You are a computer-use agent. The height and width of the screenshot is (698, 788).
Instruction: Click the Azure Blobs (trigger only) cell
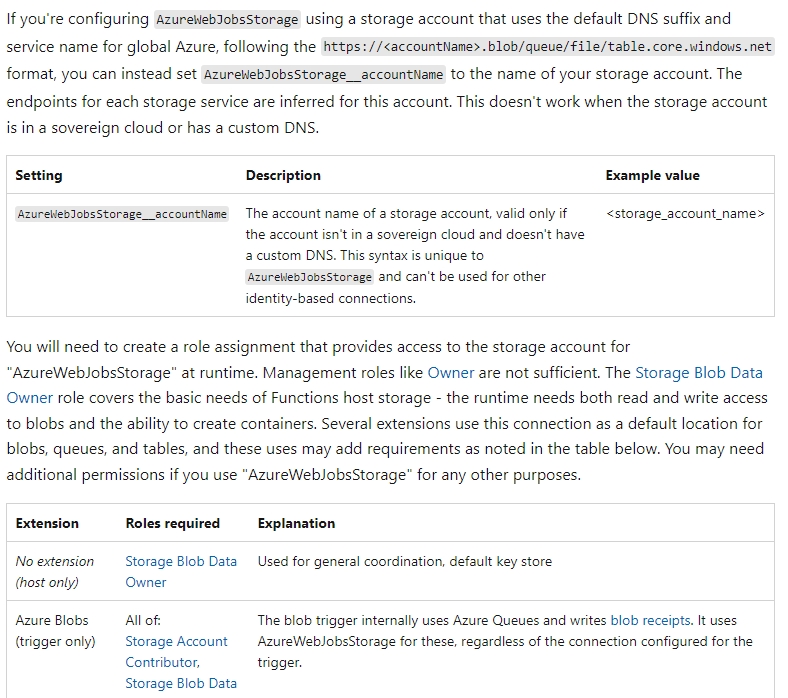click(55, 631)
